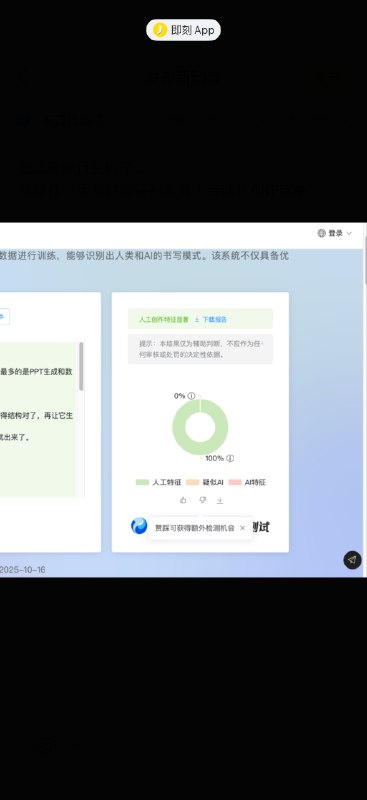Click the blue swirl logo icon

[139, 526]
